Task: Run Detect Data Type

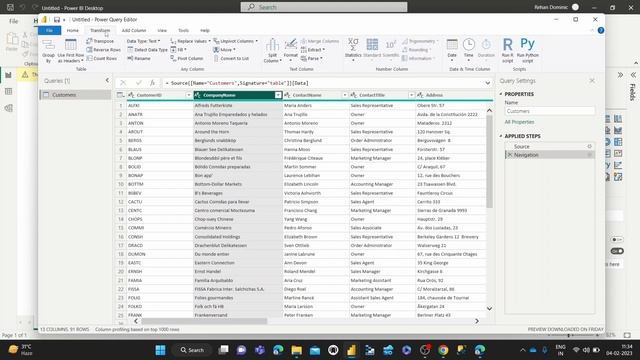Action: tap(147, 50)
